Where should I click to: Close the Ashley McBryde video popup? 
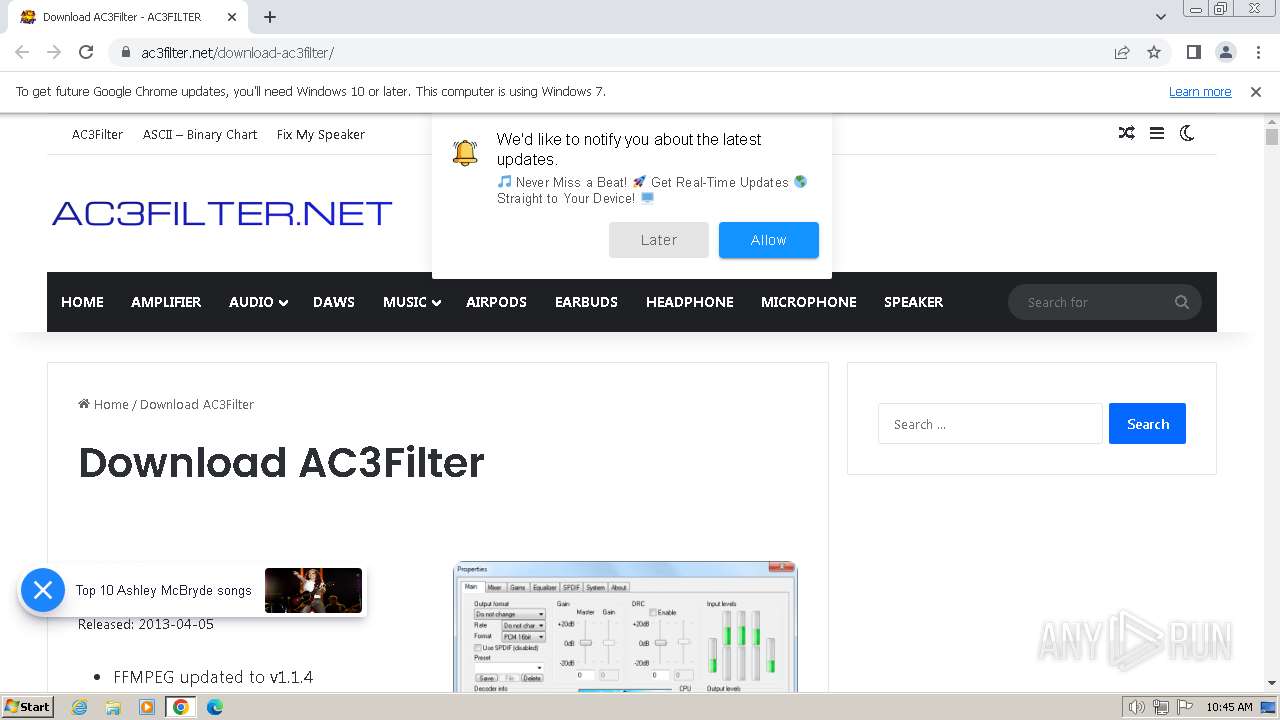43,591
